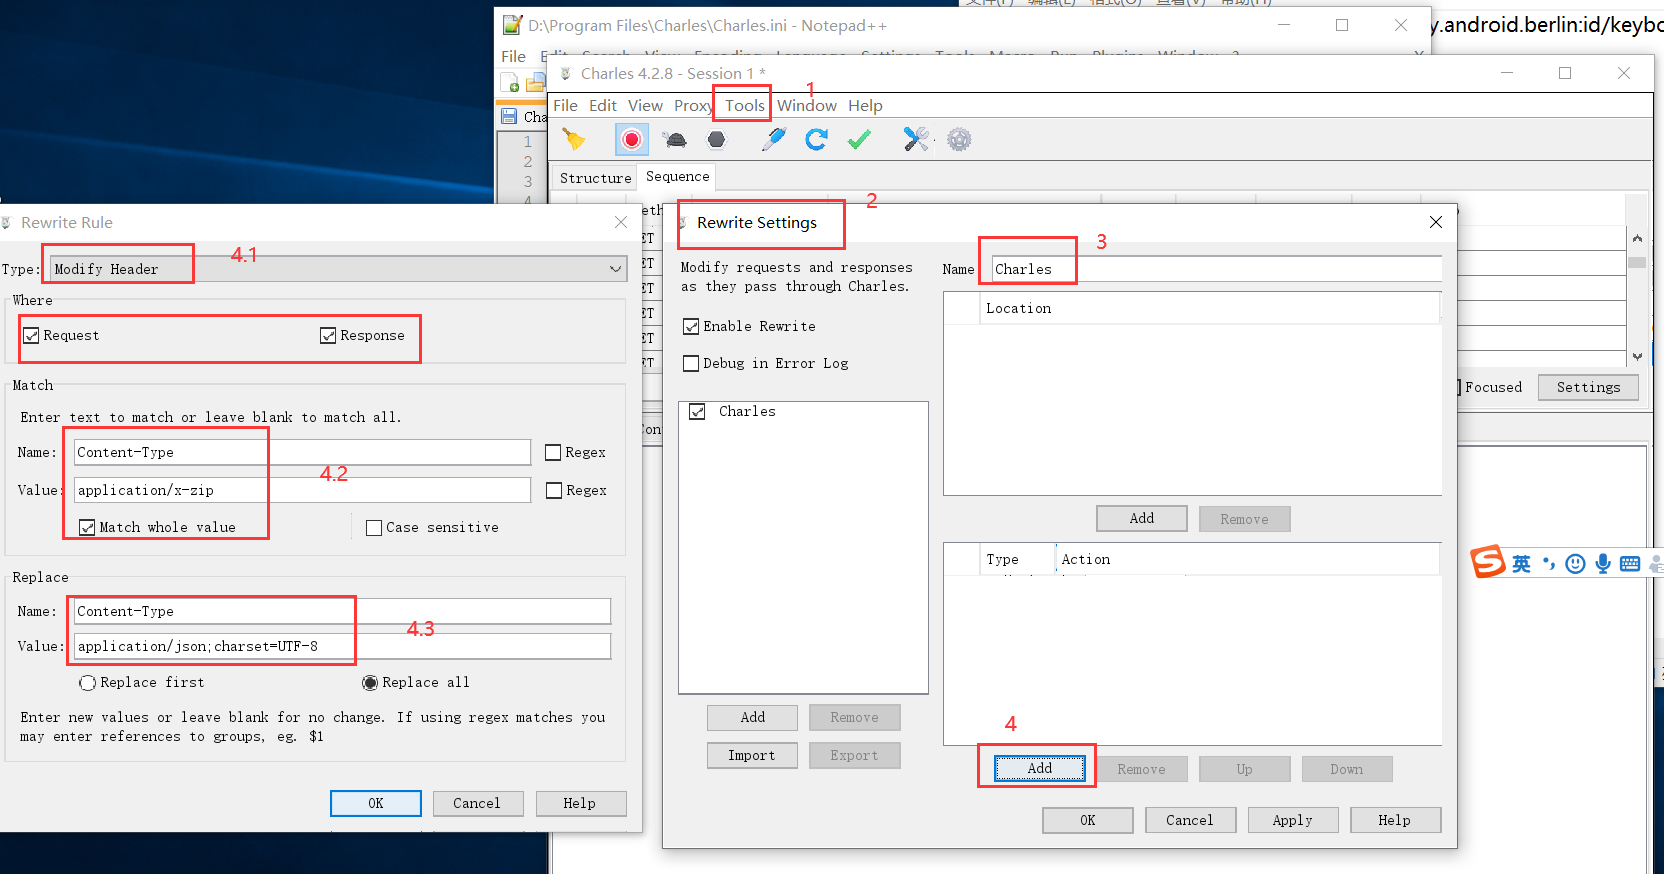This screenshot has width=1664, height=874.
Task: Click the Sogou input S logo
Action: point(1487,562)
